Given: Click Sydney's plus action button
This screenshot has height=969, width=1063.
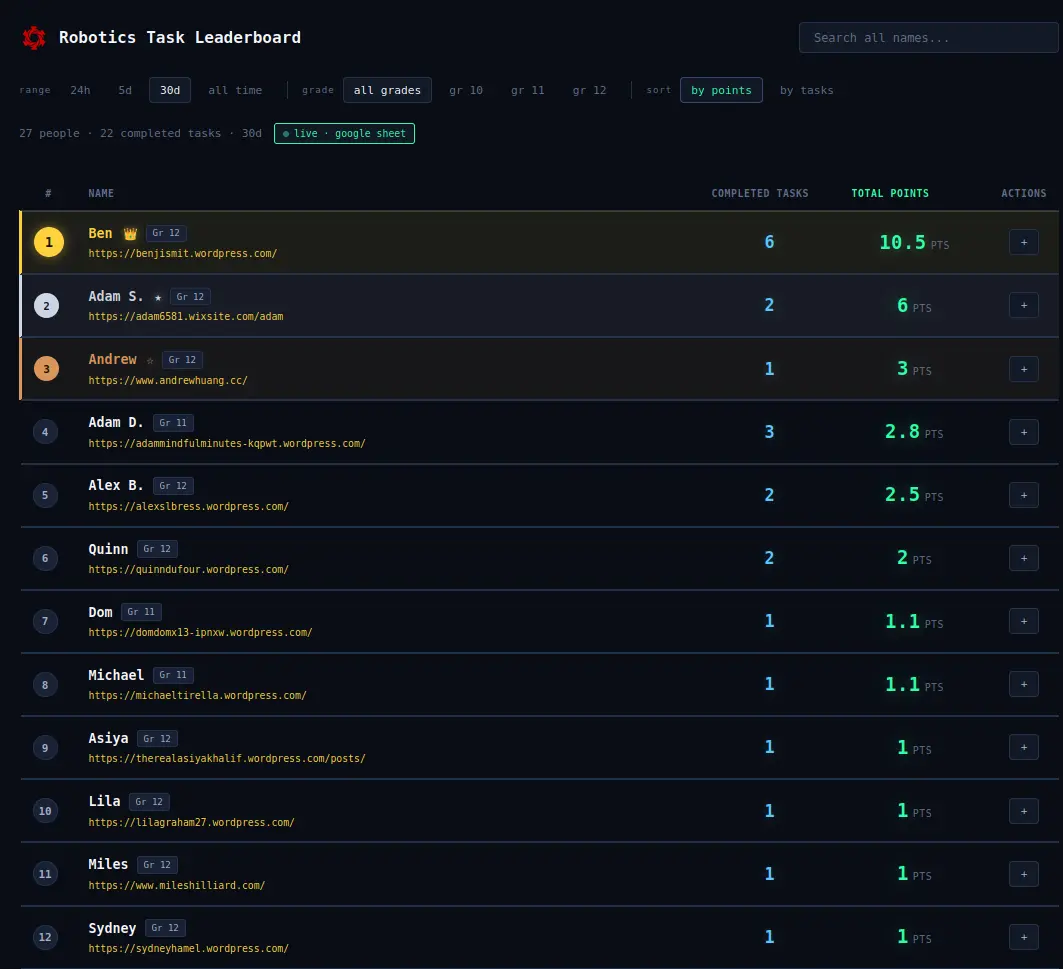Looking at the screenshot, I should (x=1024, y=937).
